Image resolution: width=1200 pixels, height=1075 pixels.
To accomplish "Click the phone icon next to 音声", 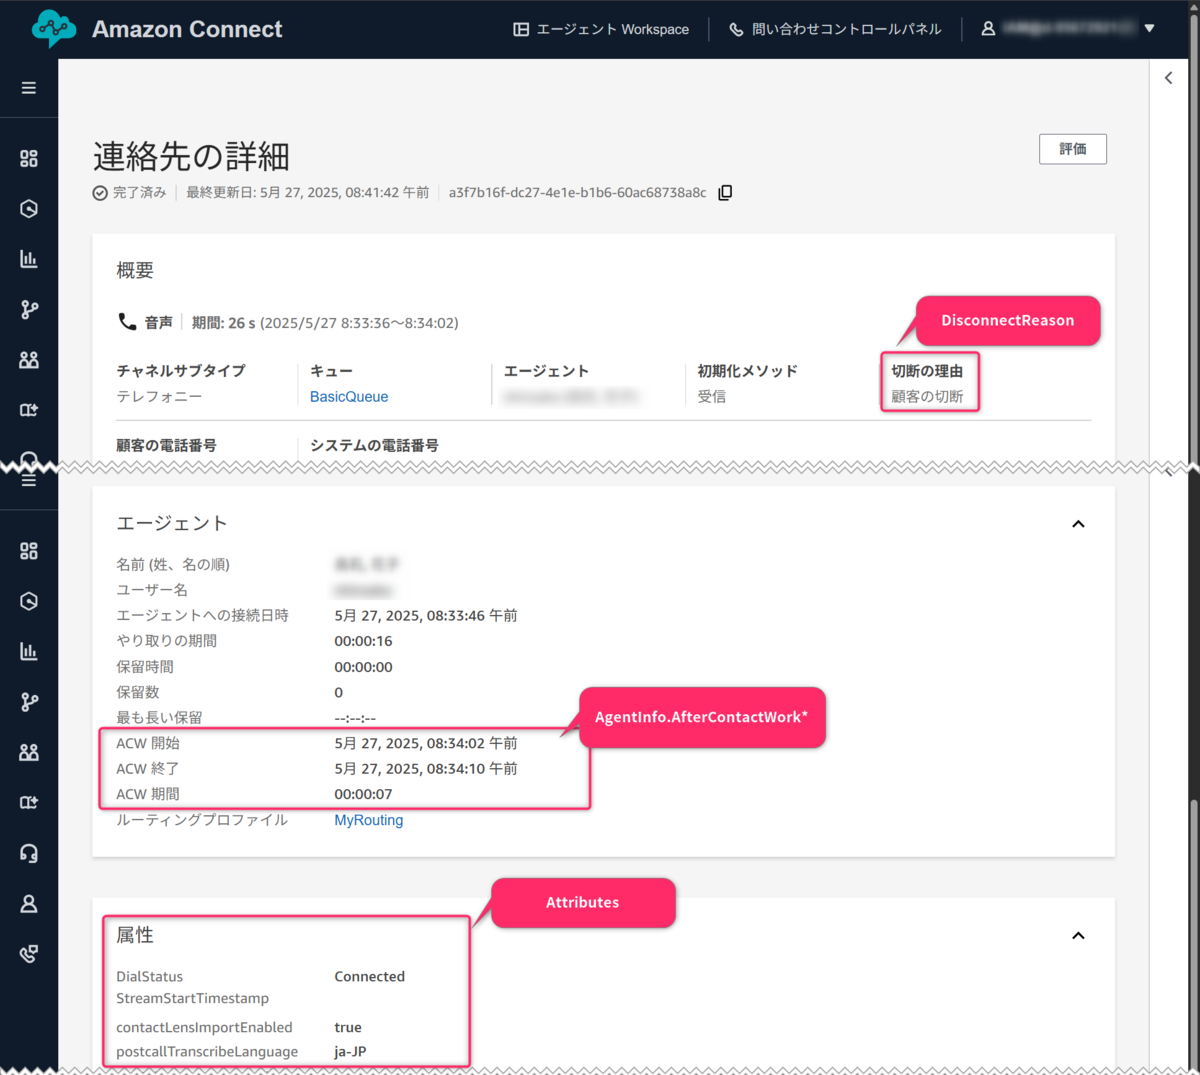I will pyautogui.click(x=127, y=322).
